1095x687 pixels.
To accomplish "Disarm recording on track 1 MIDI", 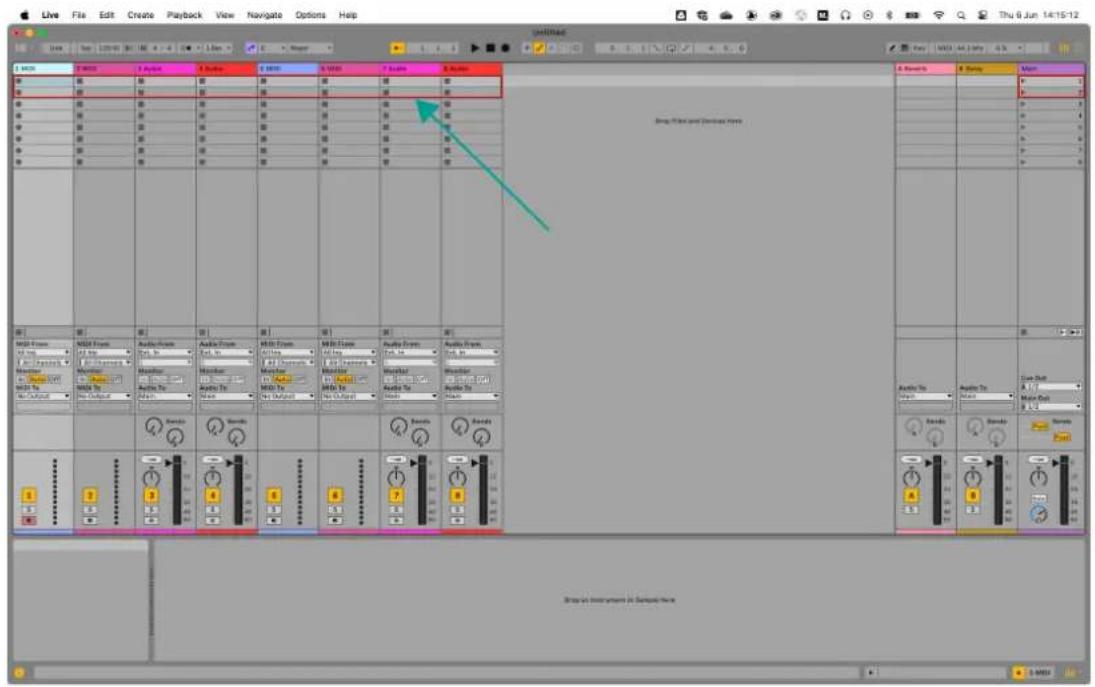I will (x=29, y=521).
